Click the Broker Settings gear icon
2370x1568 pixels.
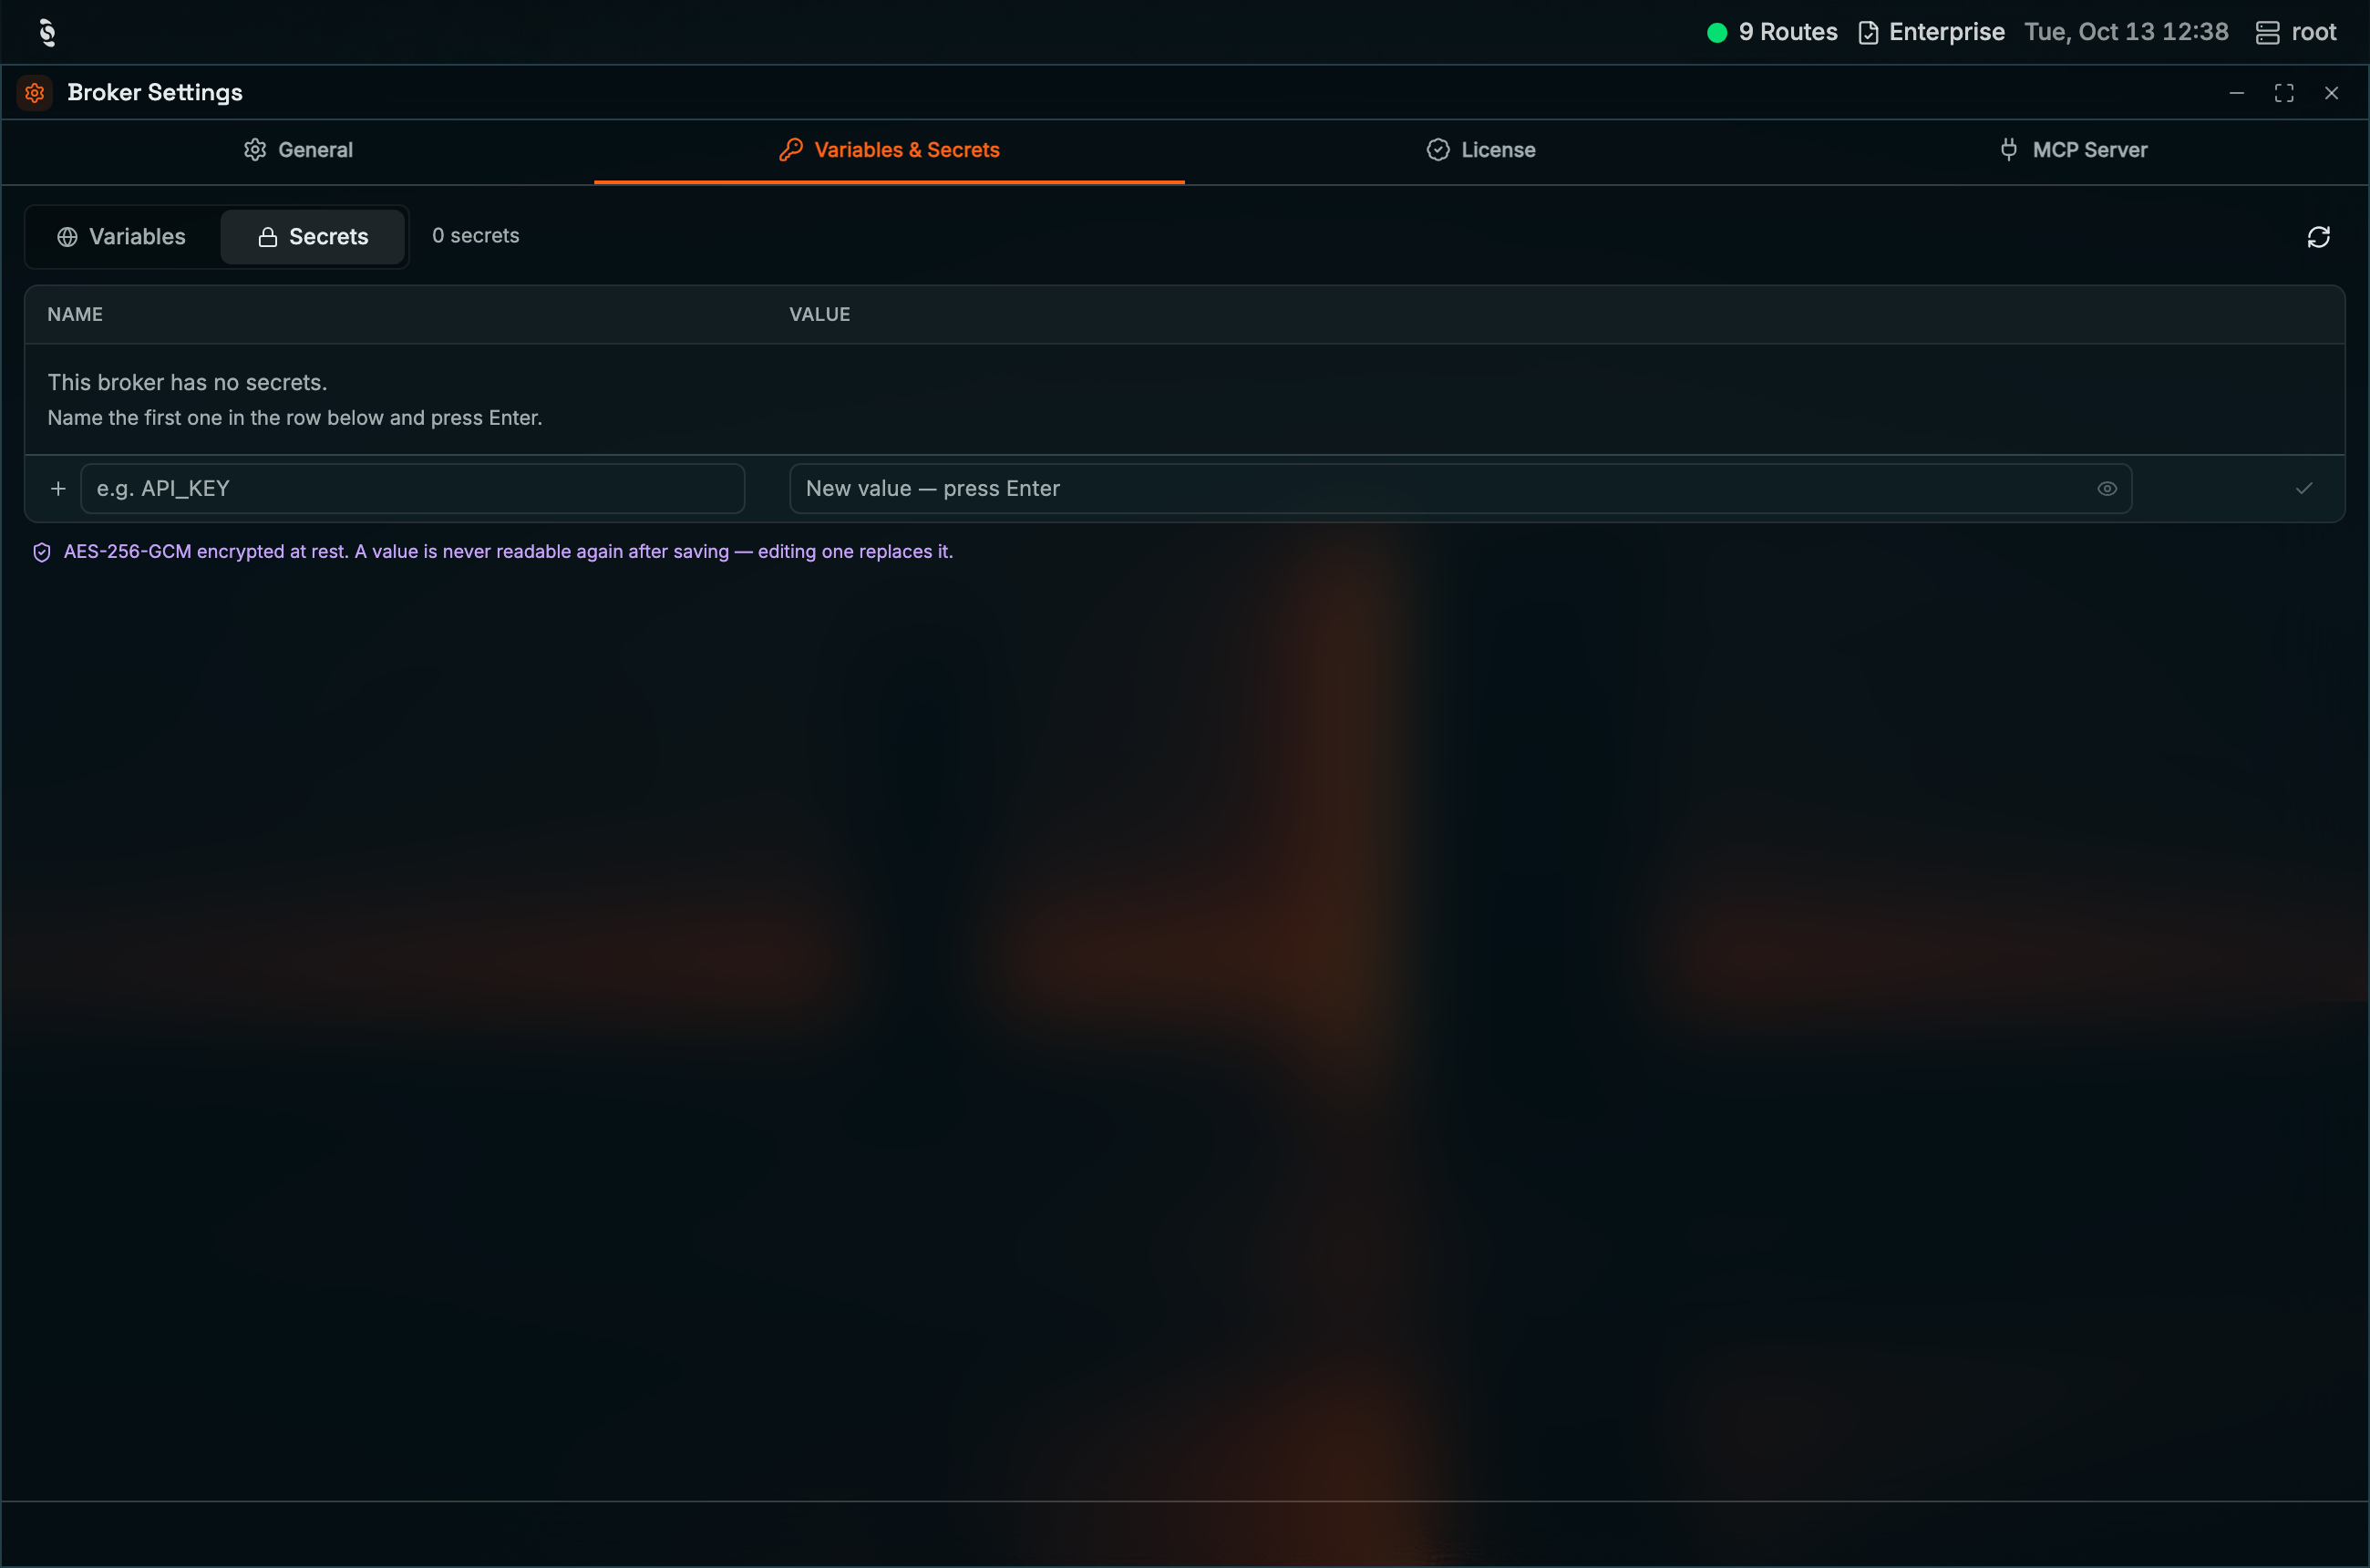click(x=35, y=93)
